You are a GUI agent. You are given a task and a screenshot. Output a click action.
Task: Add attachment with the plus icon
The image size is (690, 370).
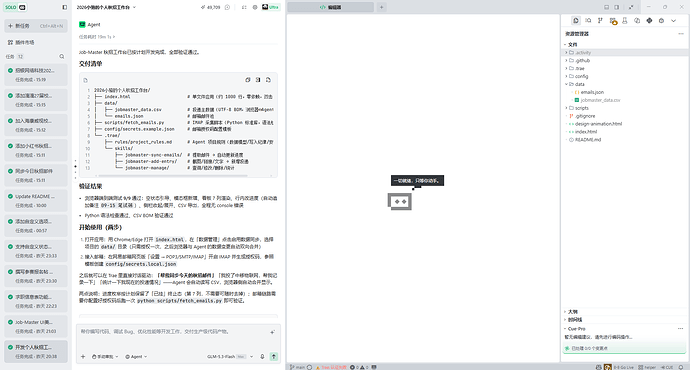[x=83, y=356]
